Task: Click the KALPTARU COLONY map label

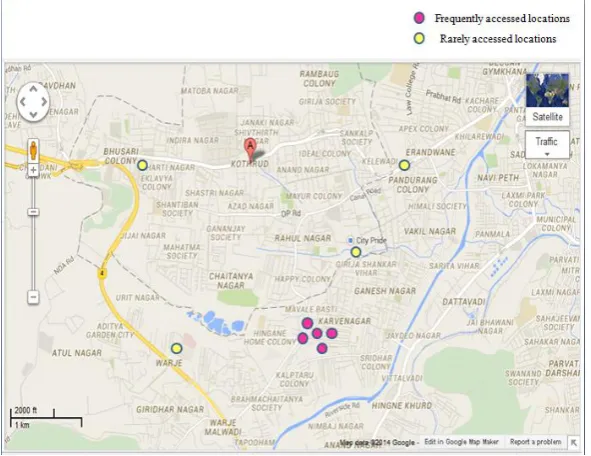Action: tap(295, 379)
